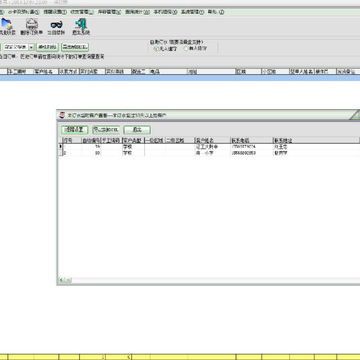Select the first radio option beside the toolbar
The height and width of the screenshot is (360, 360).
click(x=155, y=48)
